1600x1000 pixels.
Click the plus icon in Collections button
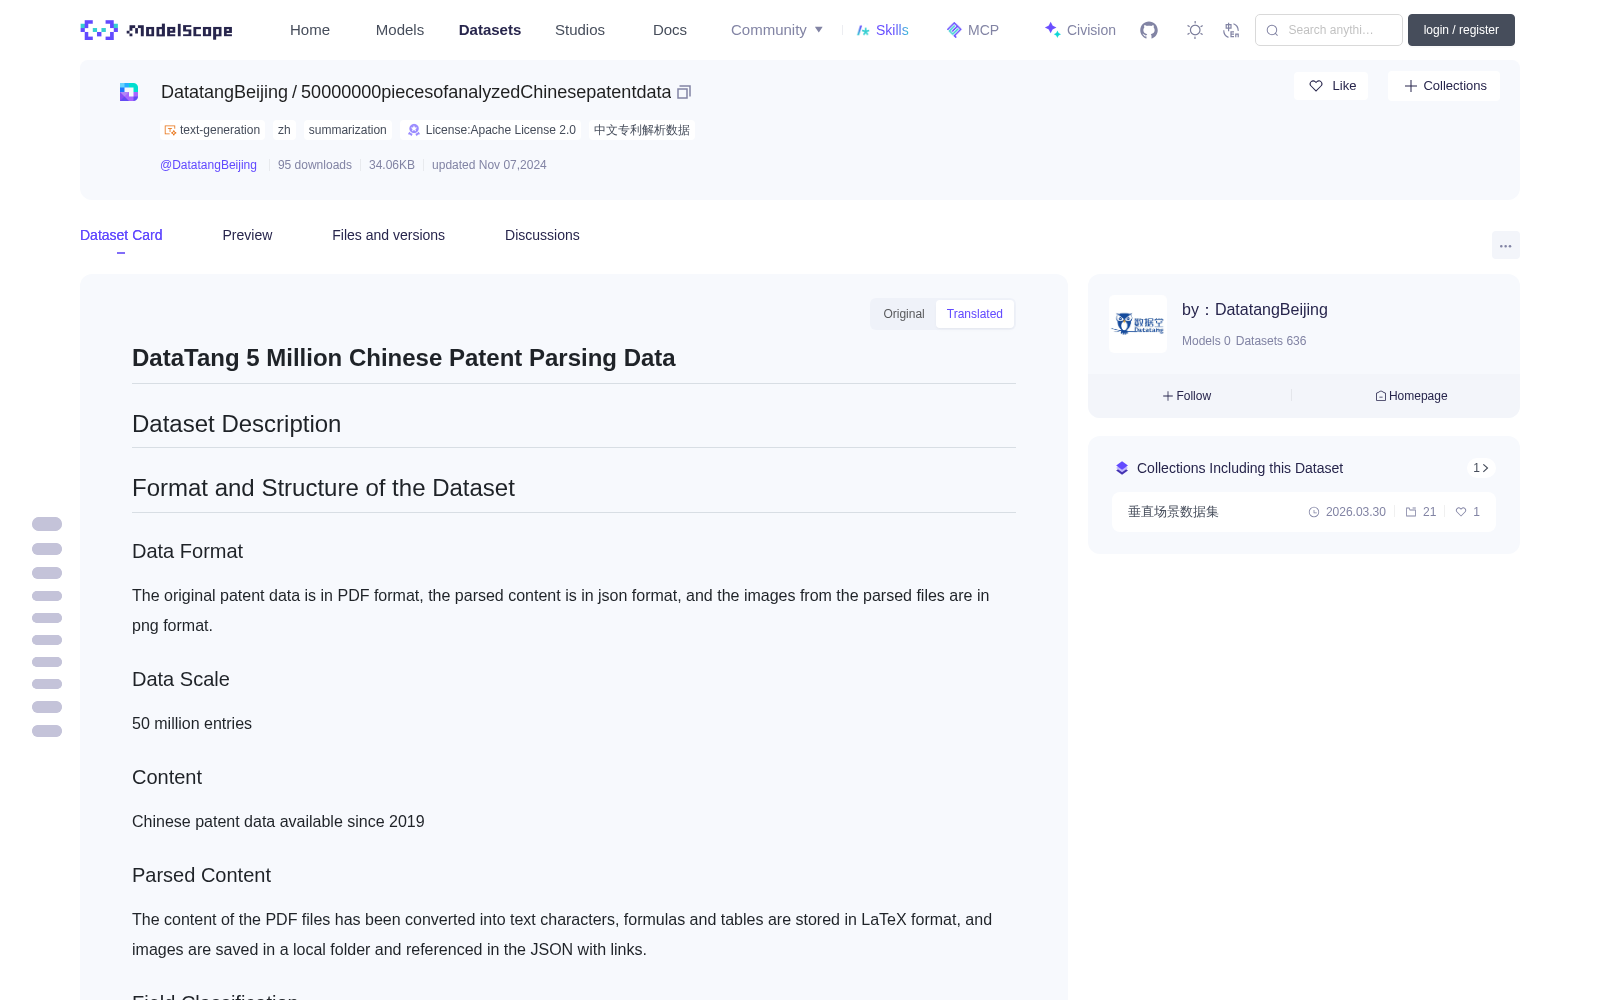pos(1411,86)
